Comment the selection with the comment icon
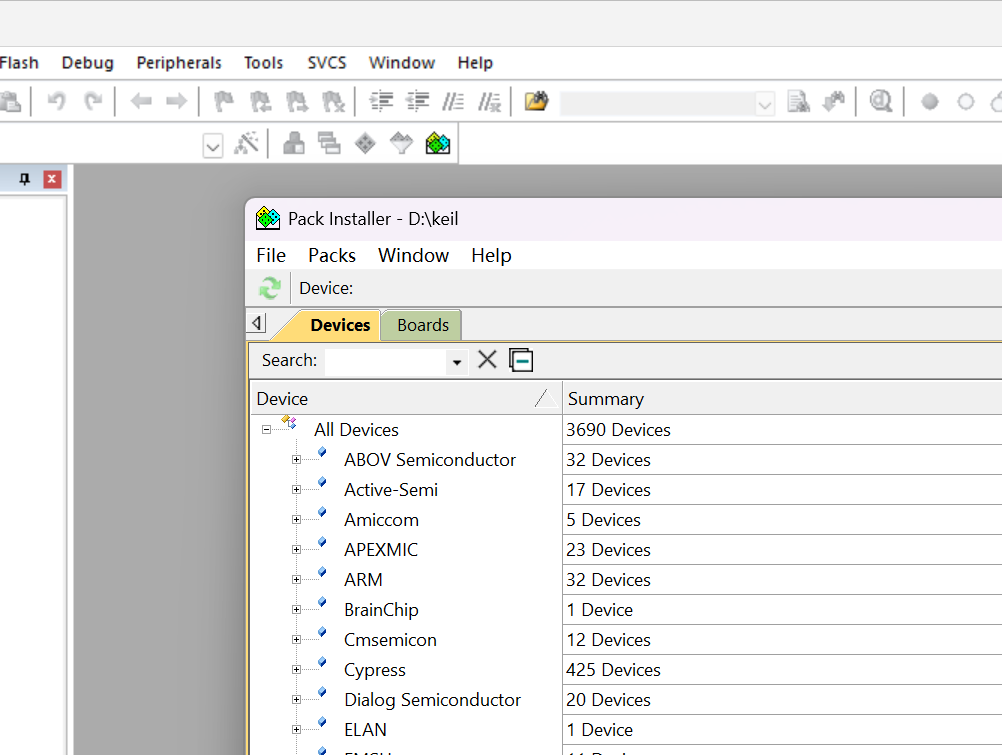 (x=454, y=101)
